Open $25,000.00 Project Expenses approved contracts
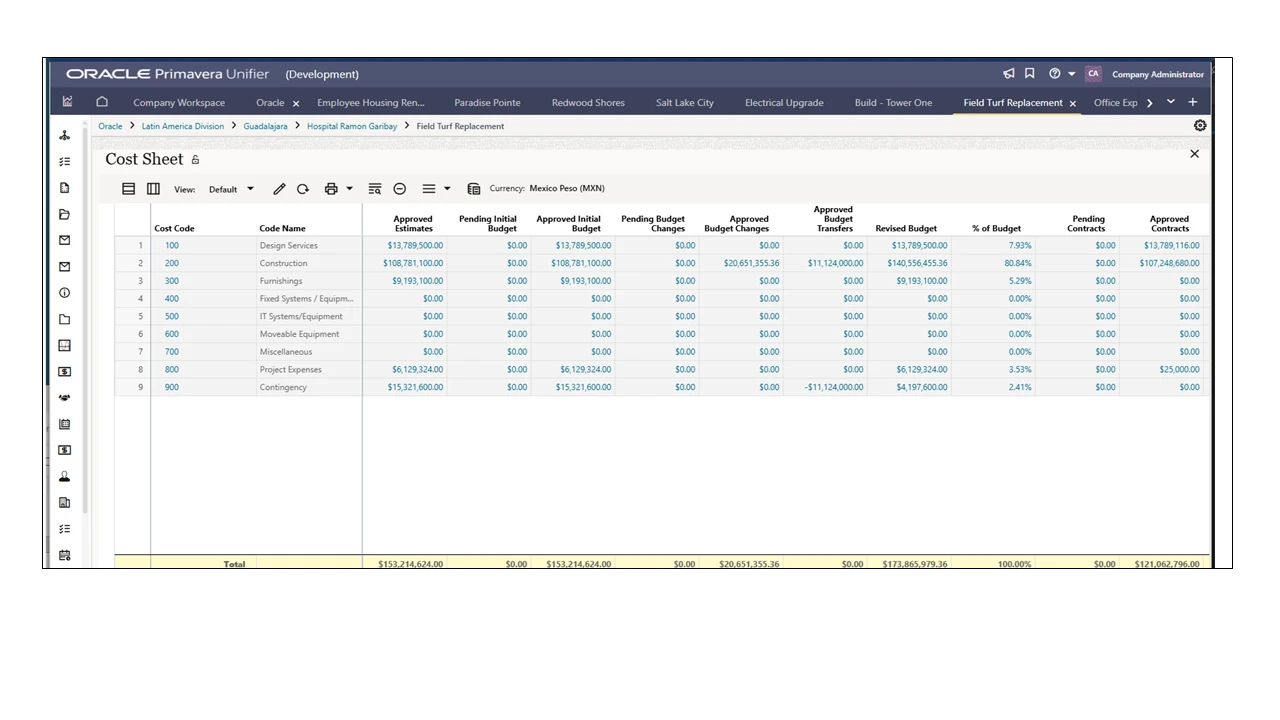The height and width of the screenshot is (720, 1280). [1179, 370]
